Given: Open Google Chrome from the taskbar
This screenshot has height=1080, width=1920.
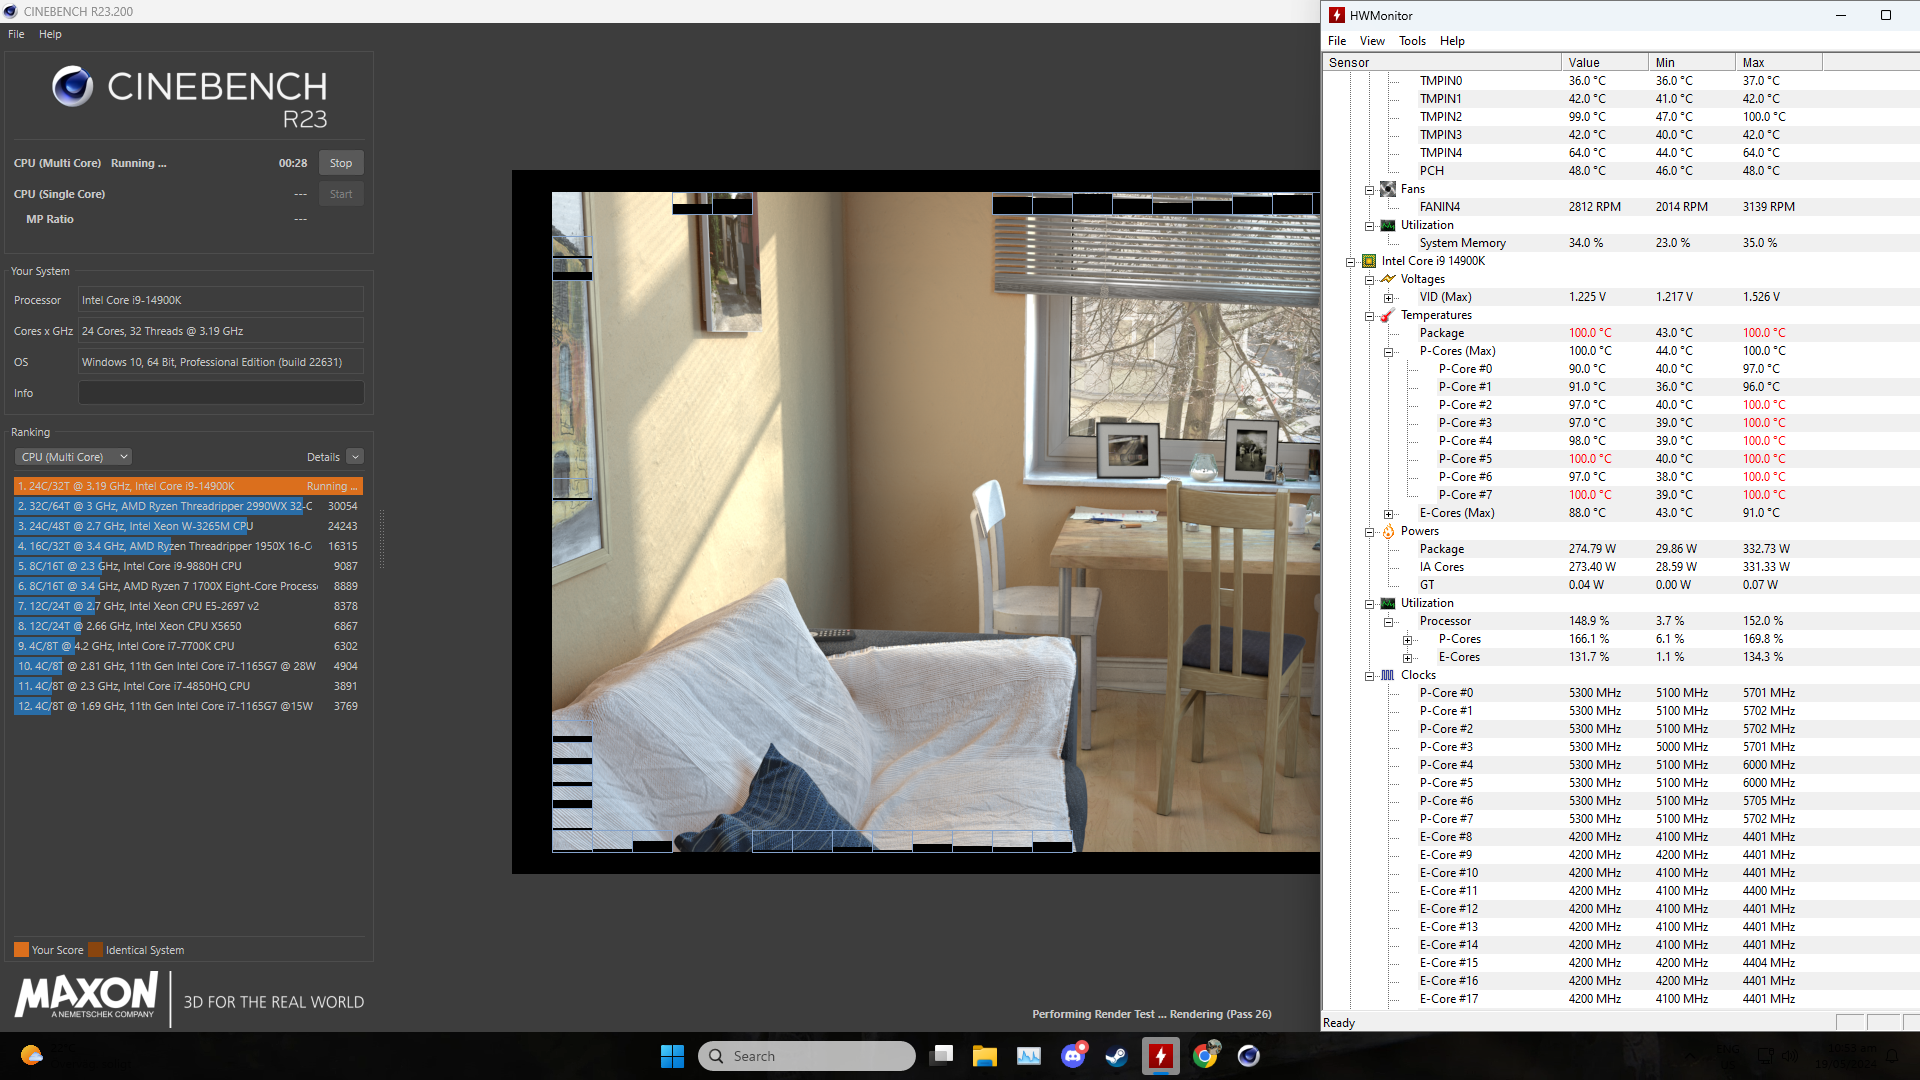Looking at the screenshot, I should [1205, 1056].
